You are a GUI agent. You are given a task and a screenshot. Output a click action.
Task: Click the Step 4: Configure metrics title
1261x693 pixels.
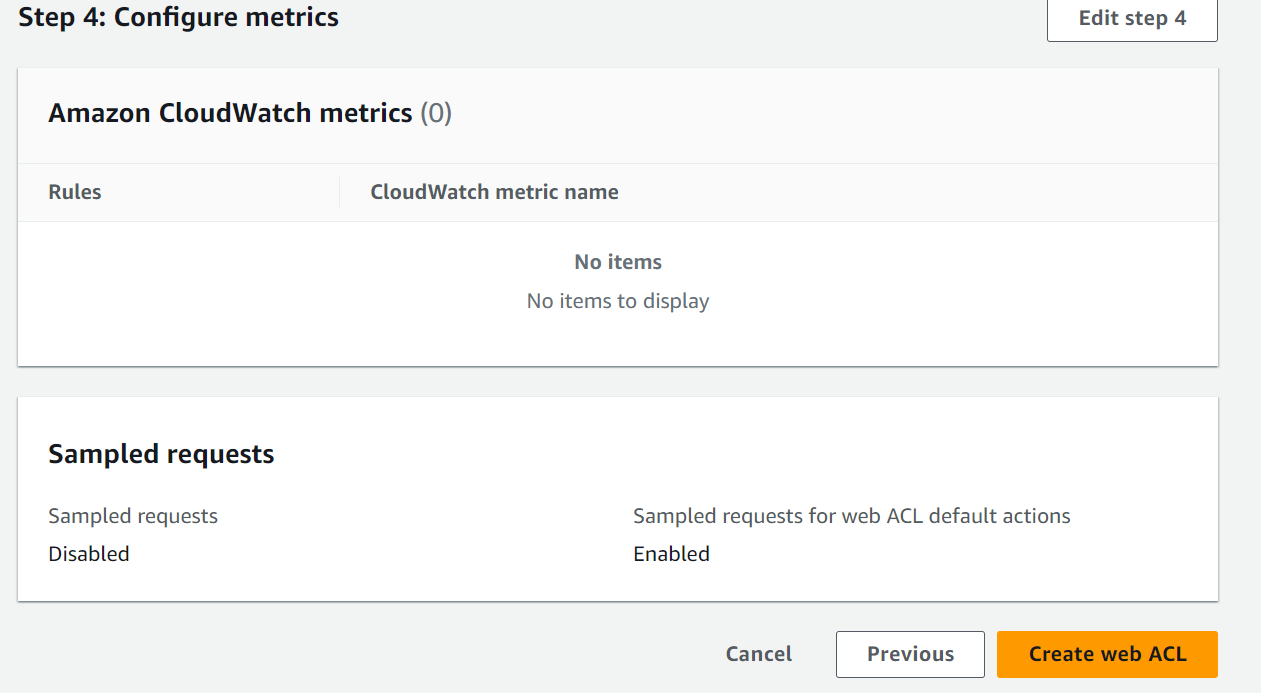pyautogui.click(x=179, y=17)
